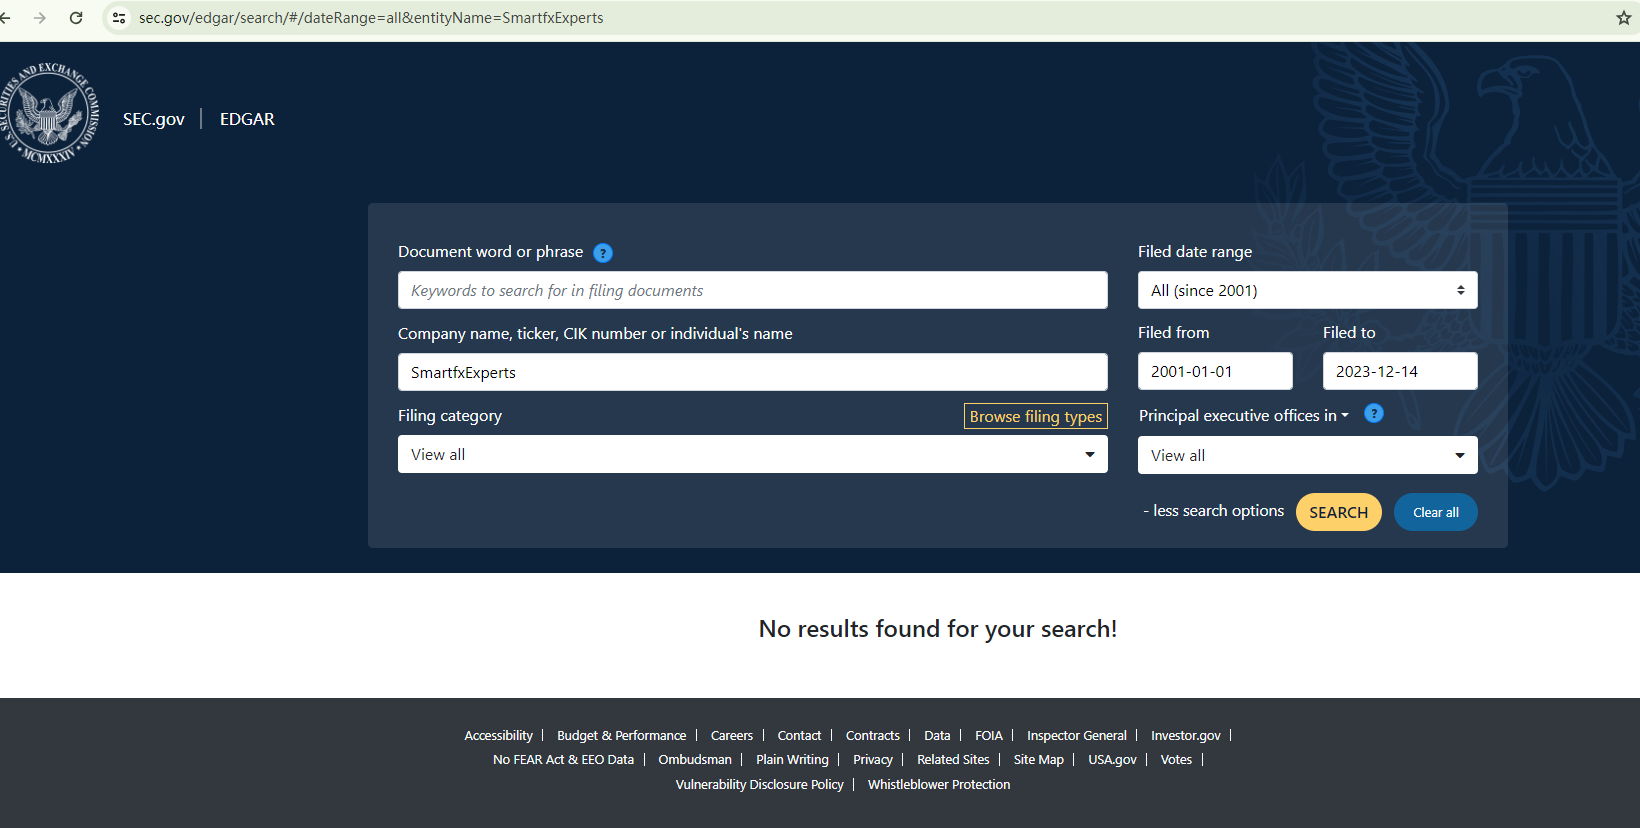The width and height of the screenshot is (1640, 828).
Task: Open the location View all dropdown
Action: coord(1307,455)
